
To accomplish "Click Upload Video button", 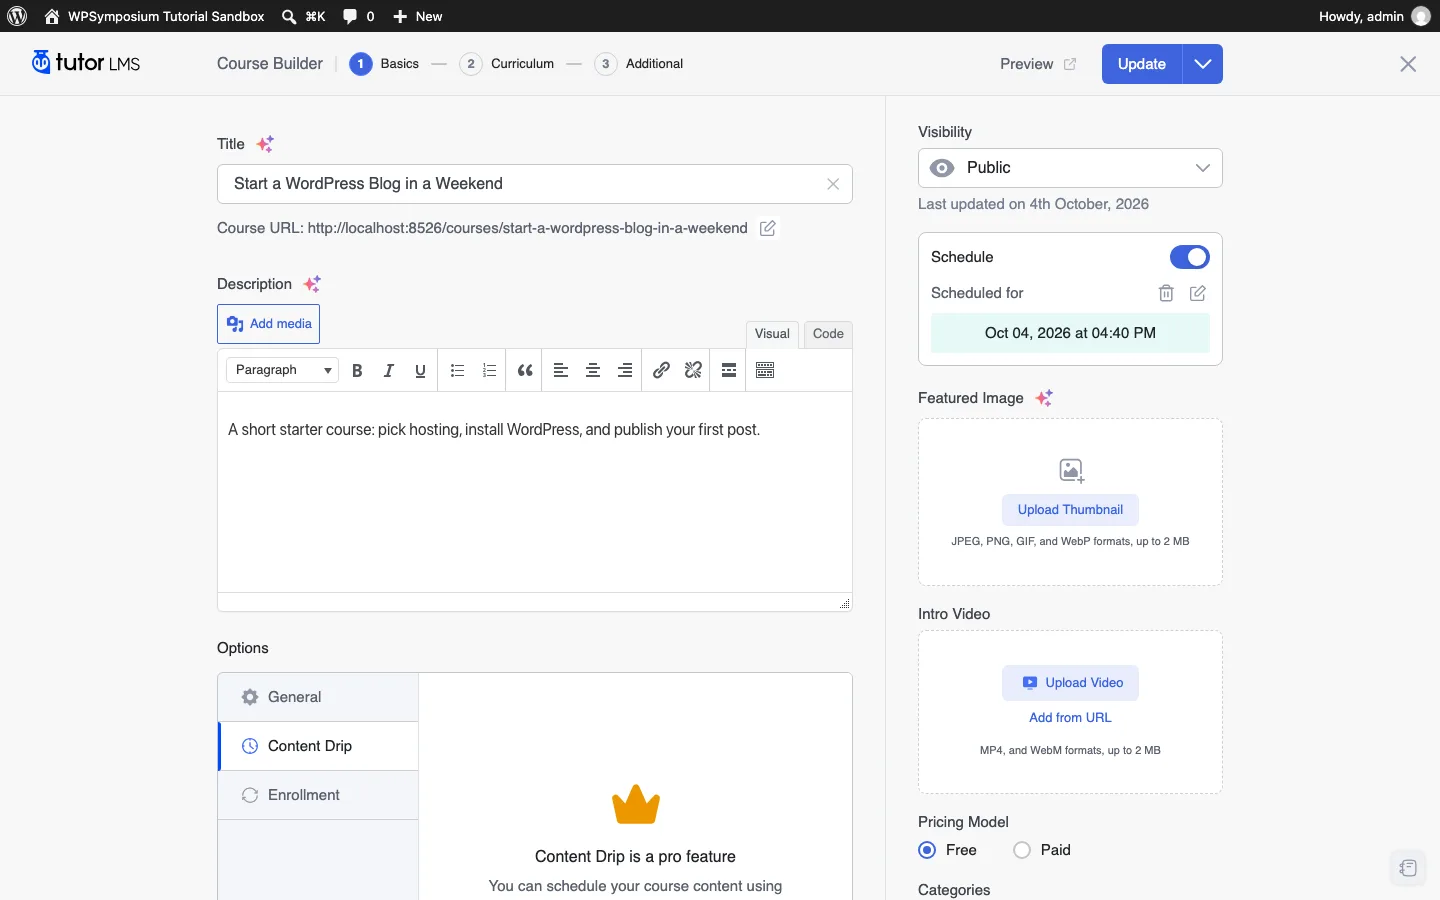I will coord(1070,683).
